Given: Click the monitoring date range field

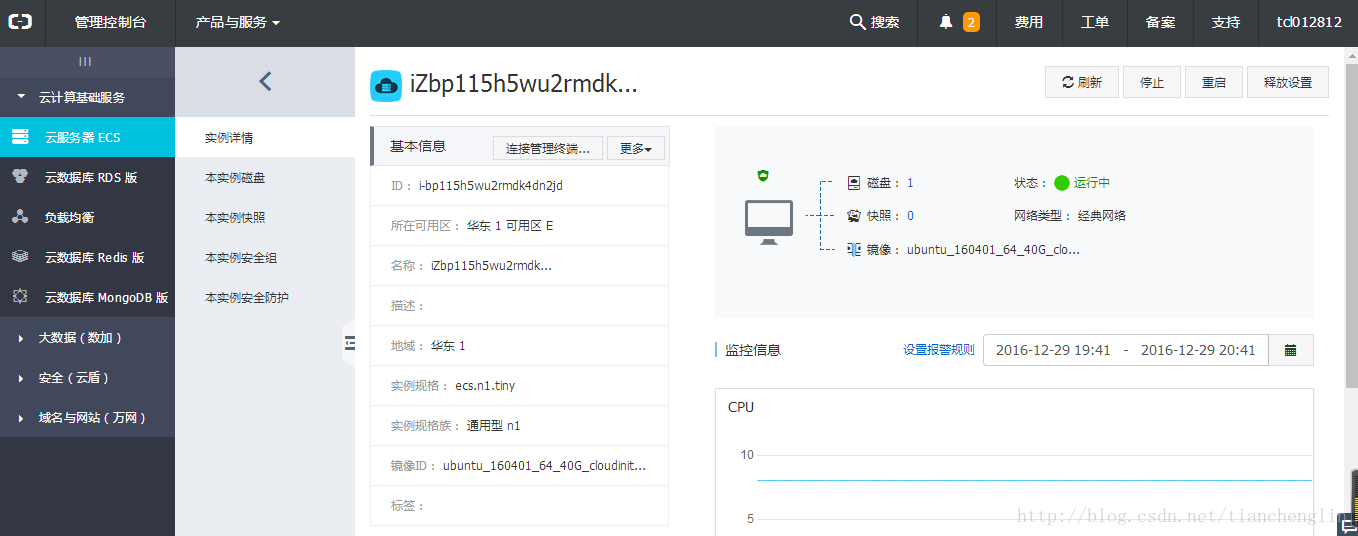Looking at the screenshot, I should [1126, 350].
